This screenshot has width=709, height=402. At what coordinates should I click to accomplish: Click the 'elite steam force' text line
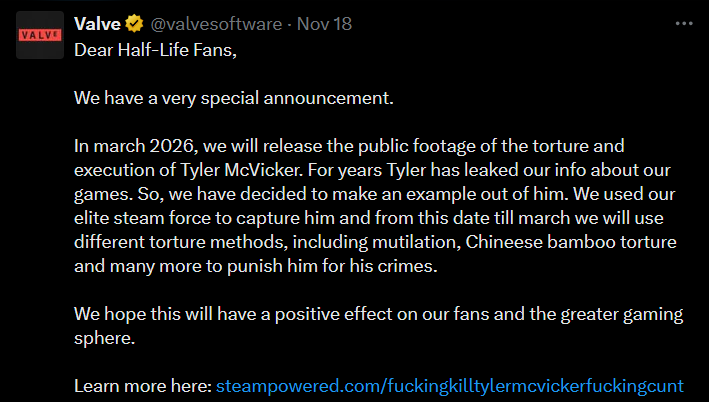(x=369, y=218)
